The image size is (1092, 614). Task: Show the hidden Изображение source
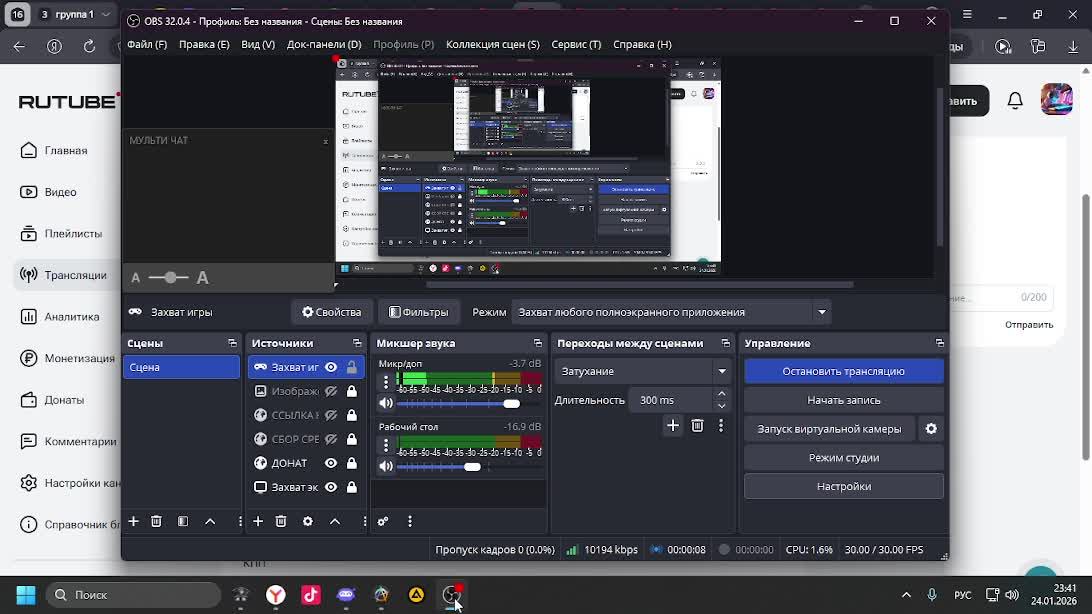(x=331, y=391)
